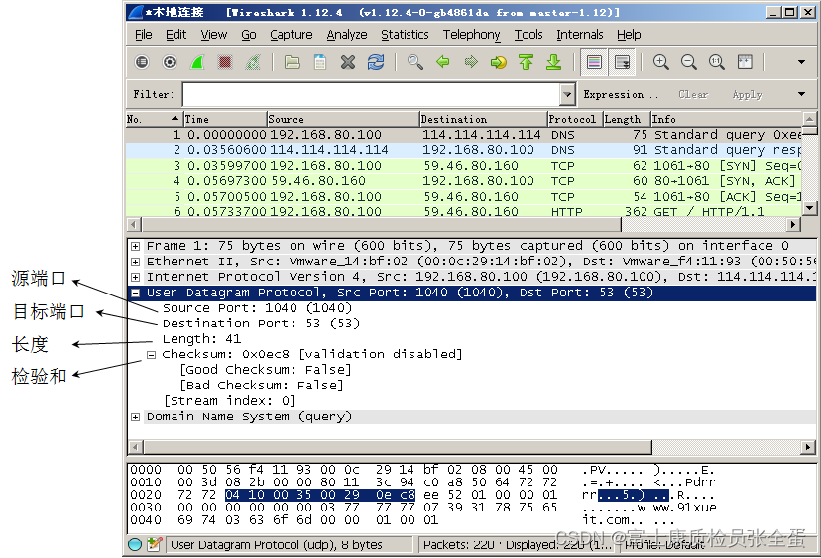
Task: Open the Filter history dropdown arrow
Action: 567,95
